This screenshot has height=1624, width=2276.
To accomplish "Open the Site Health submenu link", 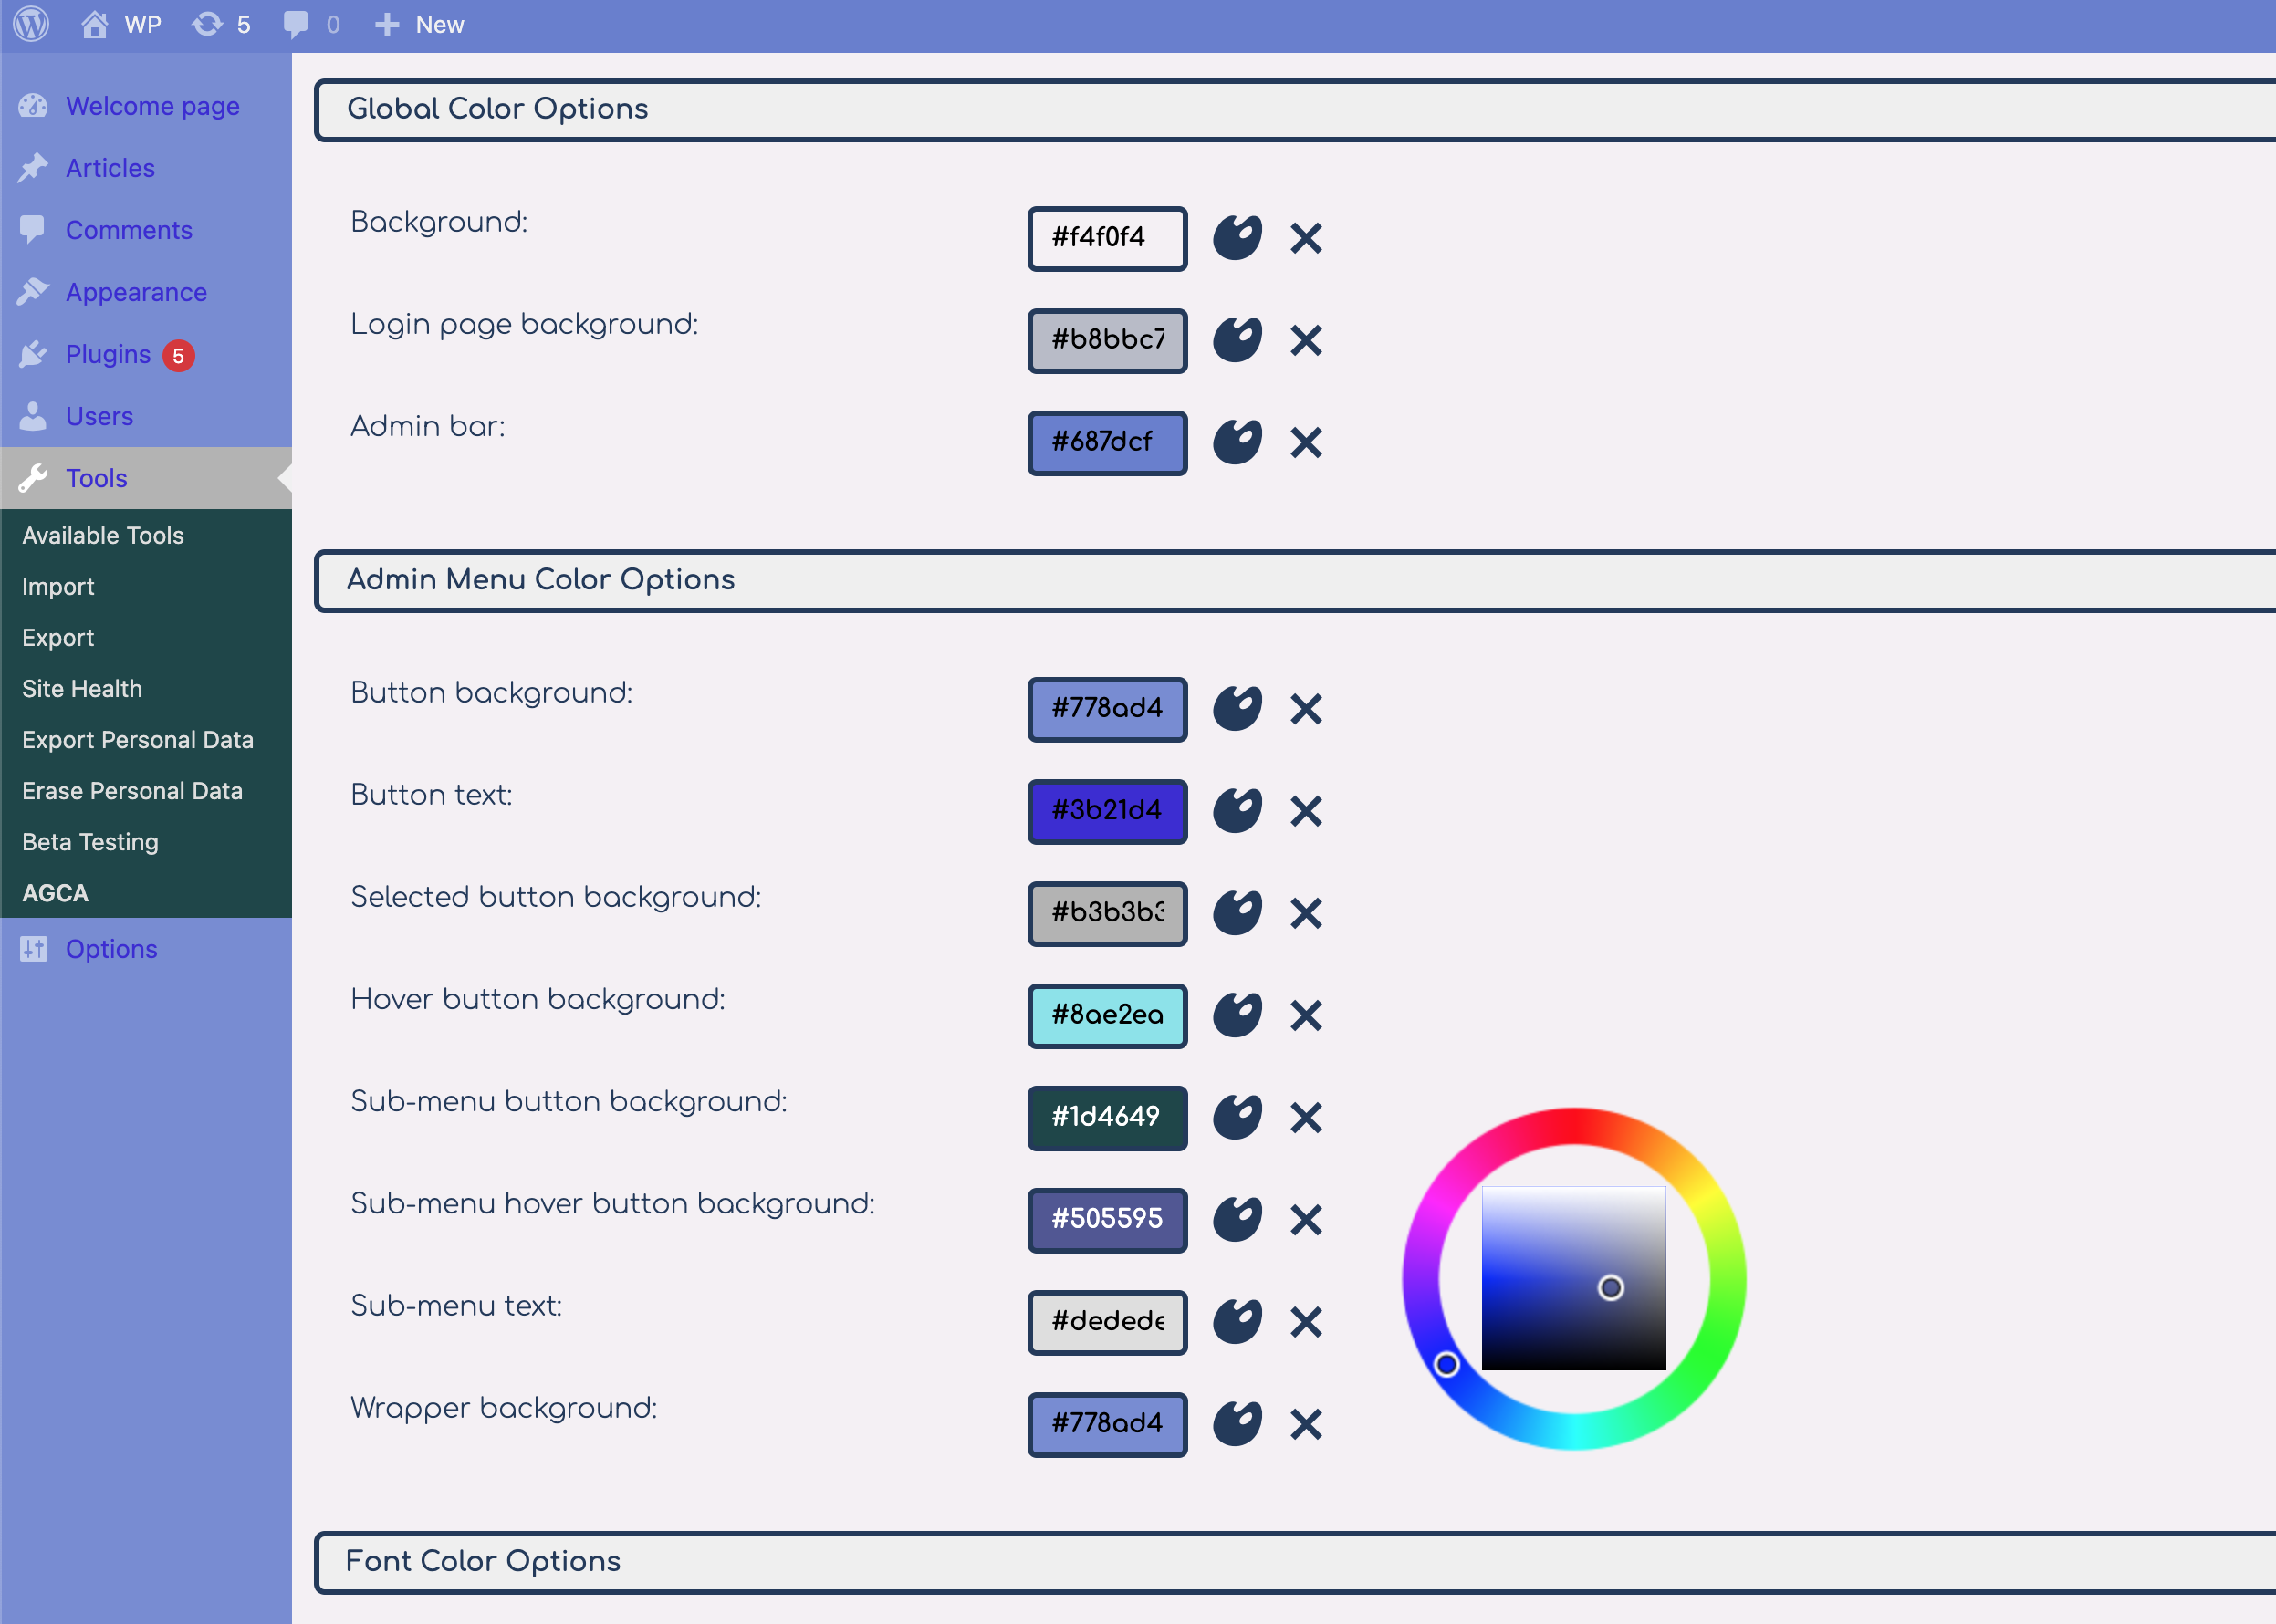I will [x=82, y=689].
